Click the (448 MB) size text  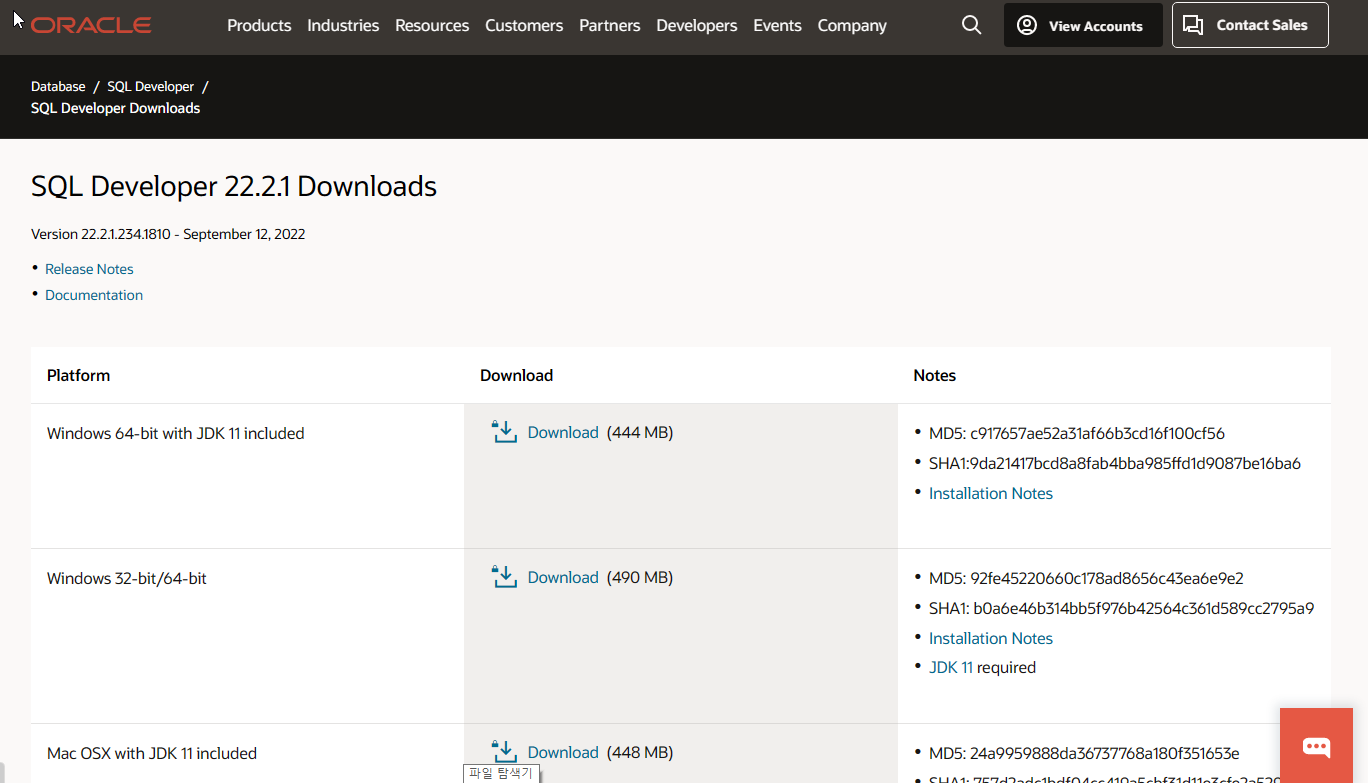[x=640, y=752]
